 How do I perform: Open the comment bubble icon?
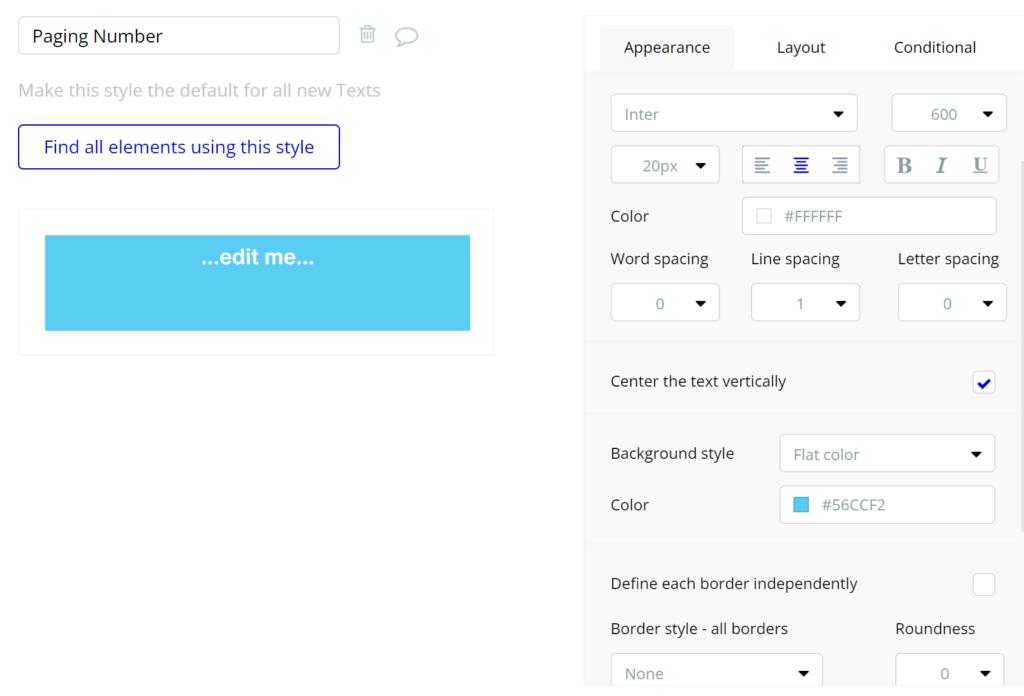pyautogui.click(x=406, y=36)
